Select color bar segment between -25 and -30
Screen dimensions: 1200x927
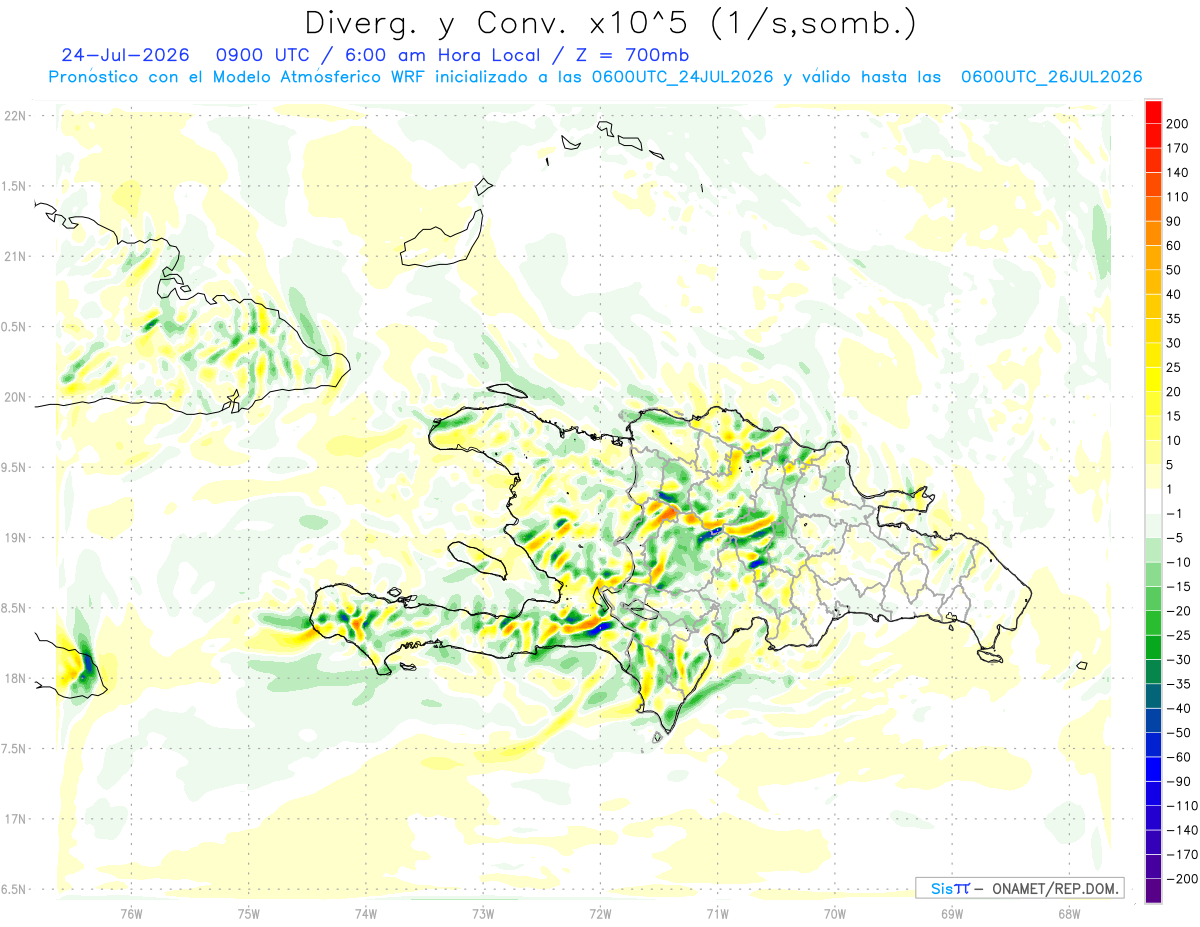coord(1153,648)
